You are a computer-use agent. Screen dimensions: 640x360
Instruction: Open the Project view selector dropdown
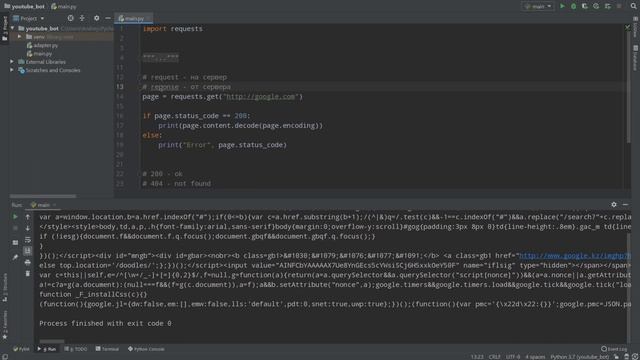click(29, 18)
